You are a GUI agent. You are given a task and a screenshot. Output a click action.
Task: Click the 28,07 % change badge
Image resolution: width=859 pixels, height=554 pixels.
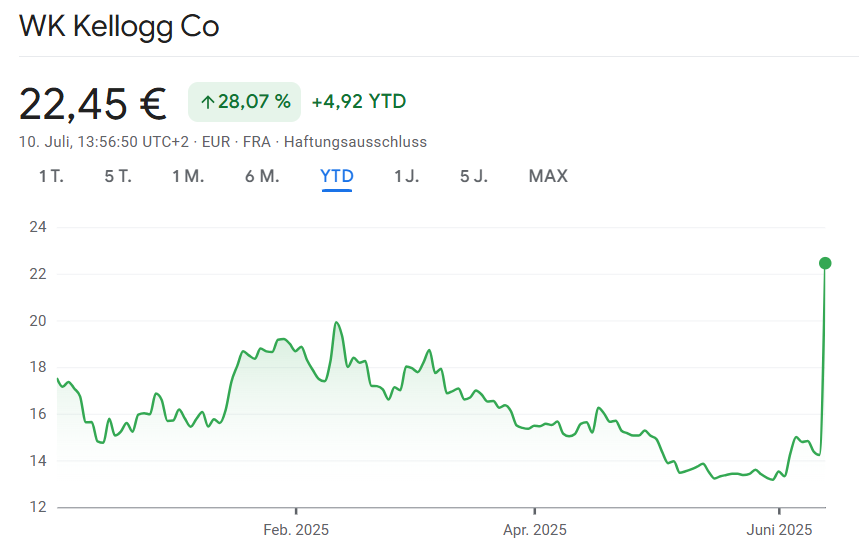point(244,102)
